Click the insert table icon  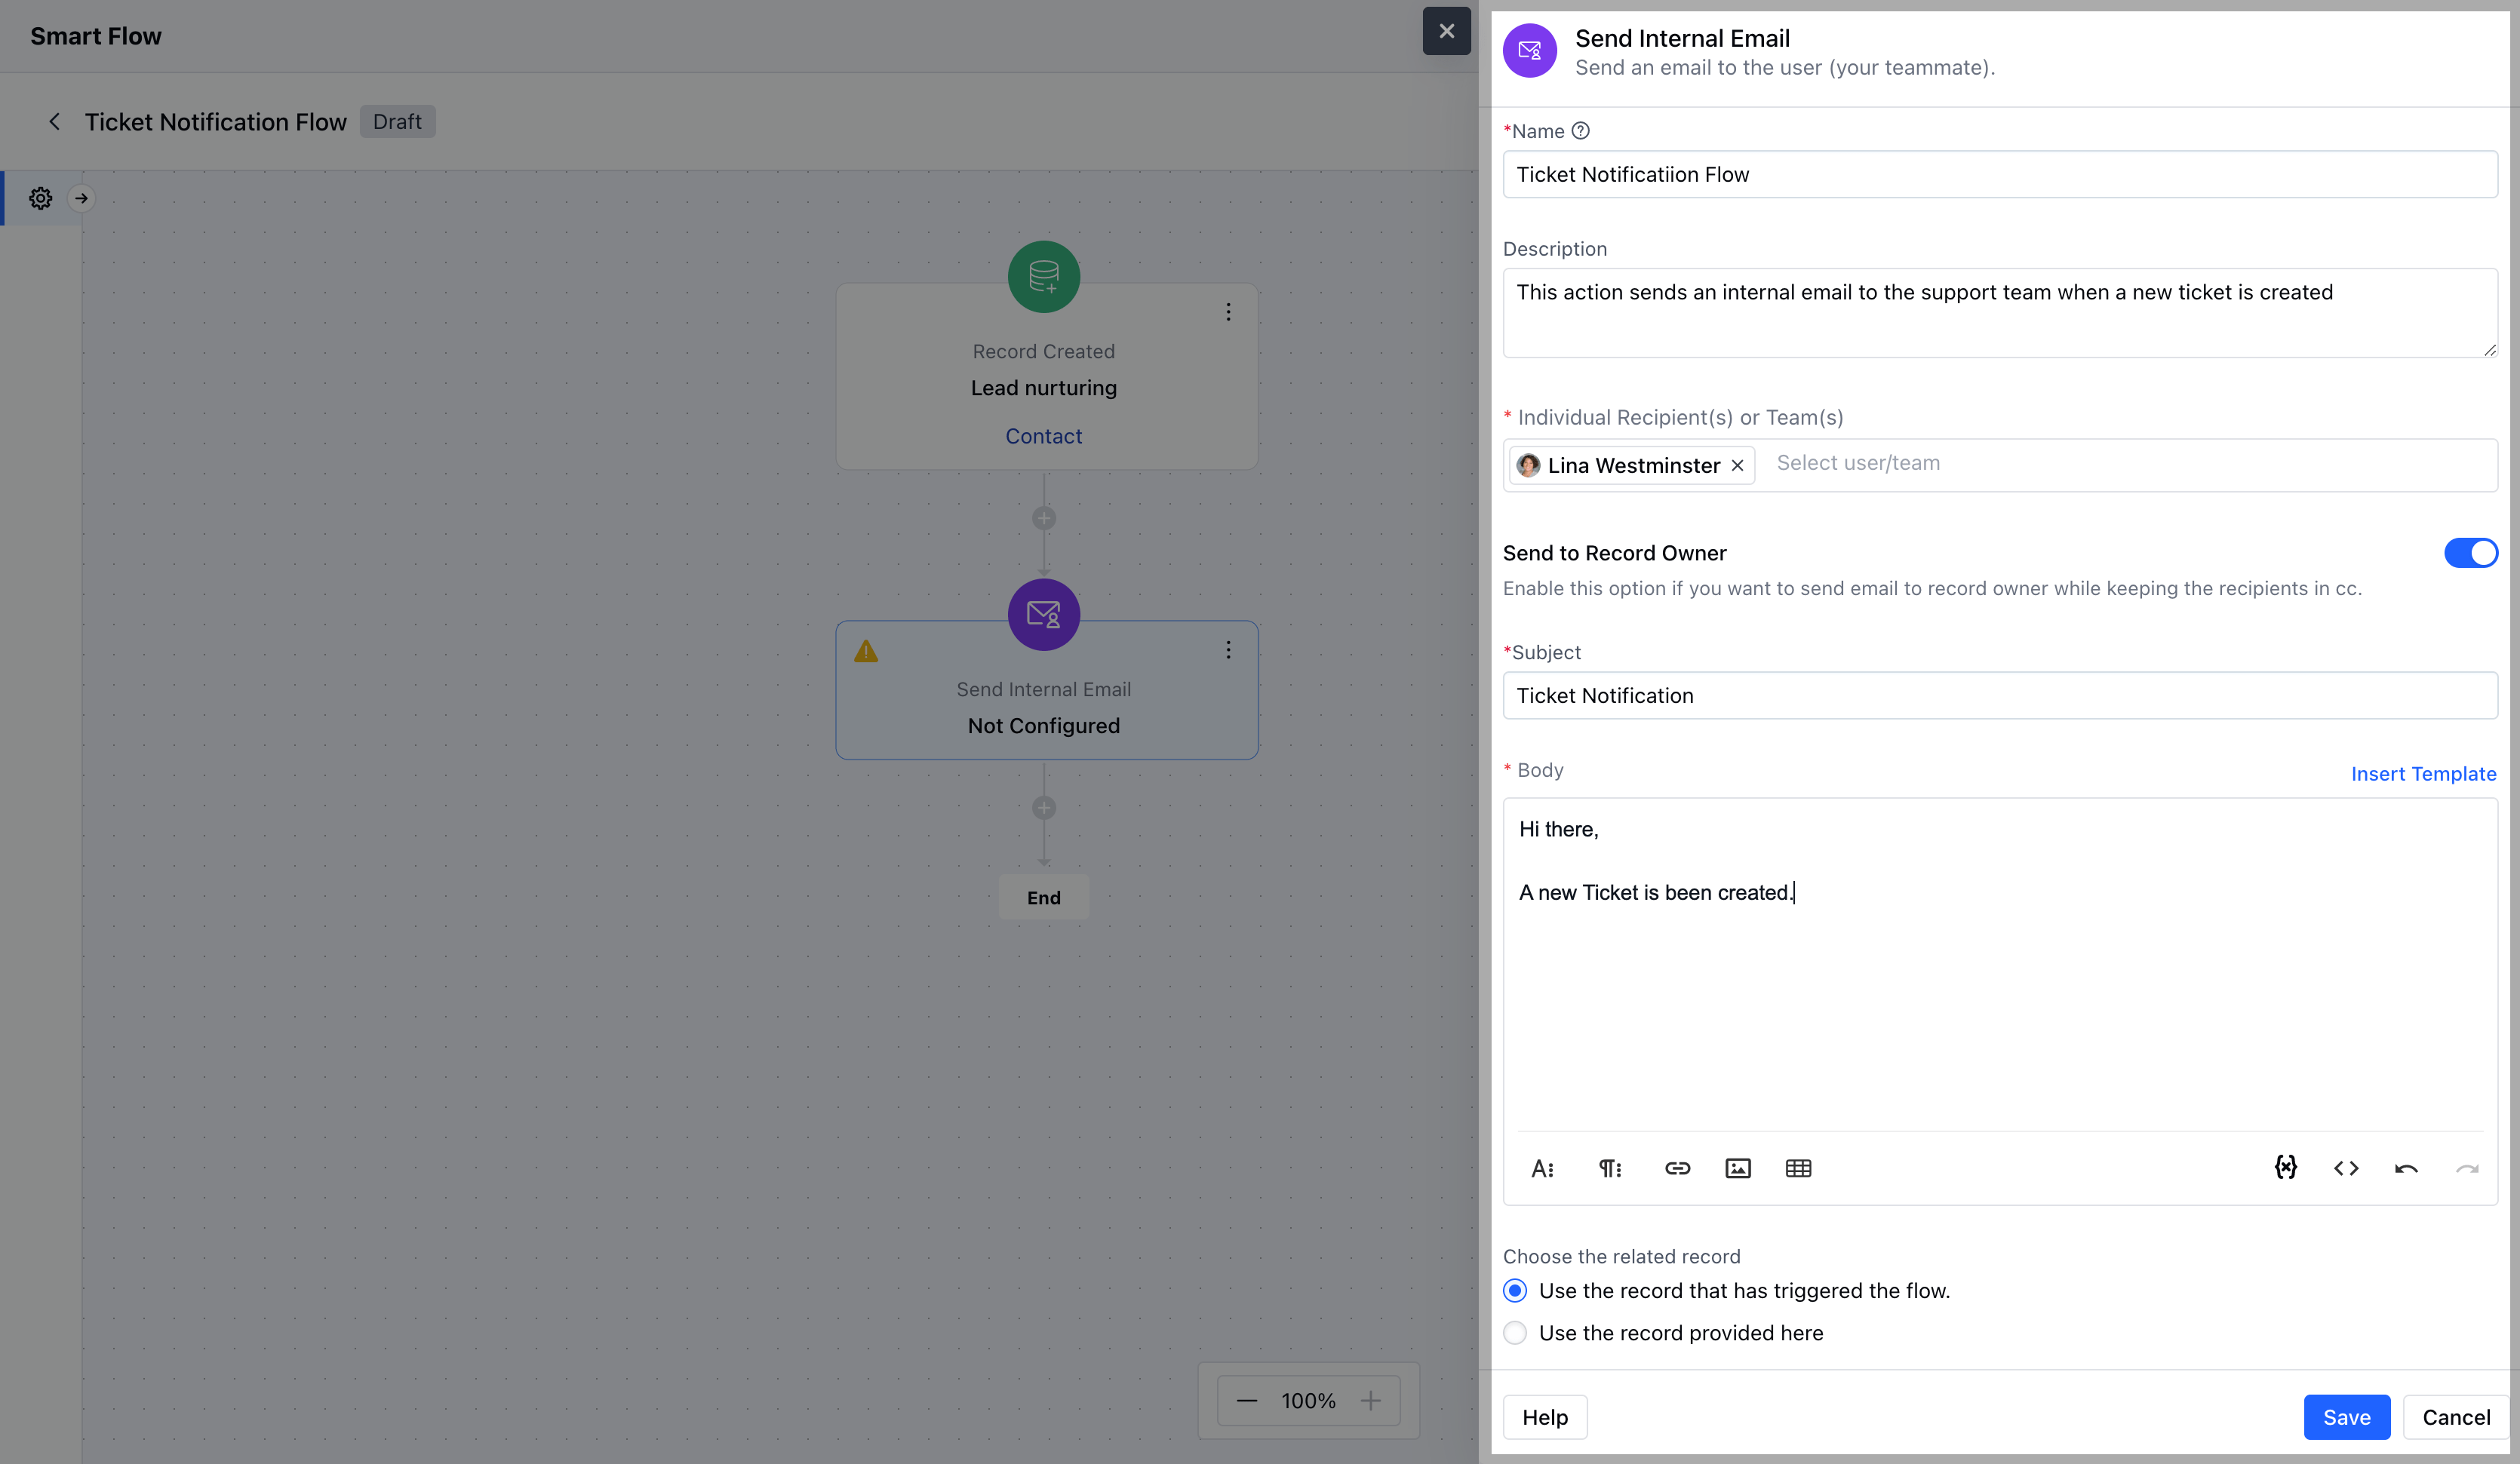pyautogui.click(x=1798, y=1168)
